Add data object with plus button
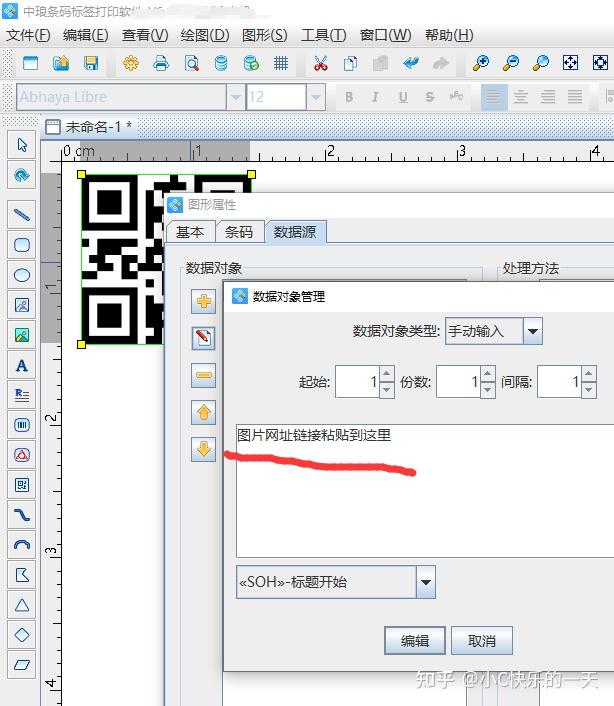 click(x=203, y=301)
